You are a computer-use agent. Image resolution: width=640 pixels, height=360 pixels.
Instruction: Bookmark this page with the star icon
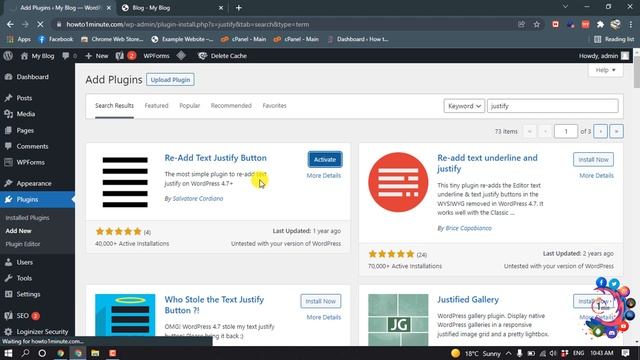(x=537, y=24)
